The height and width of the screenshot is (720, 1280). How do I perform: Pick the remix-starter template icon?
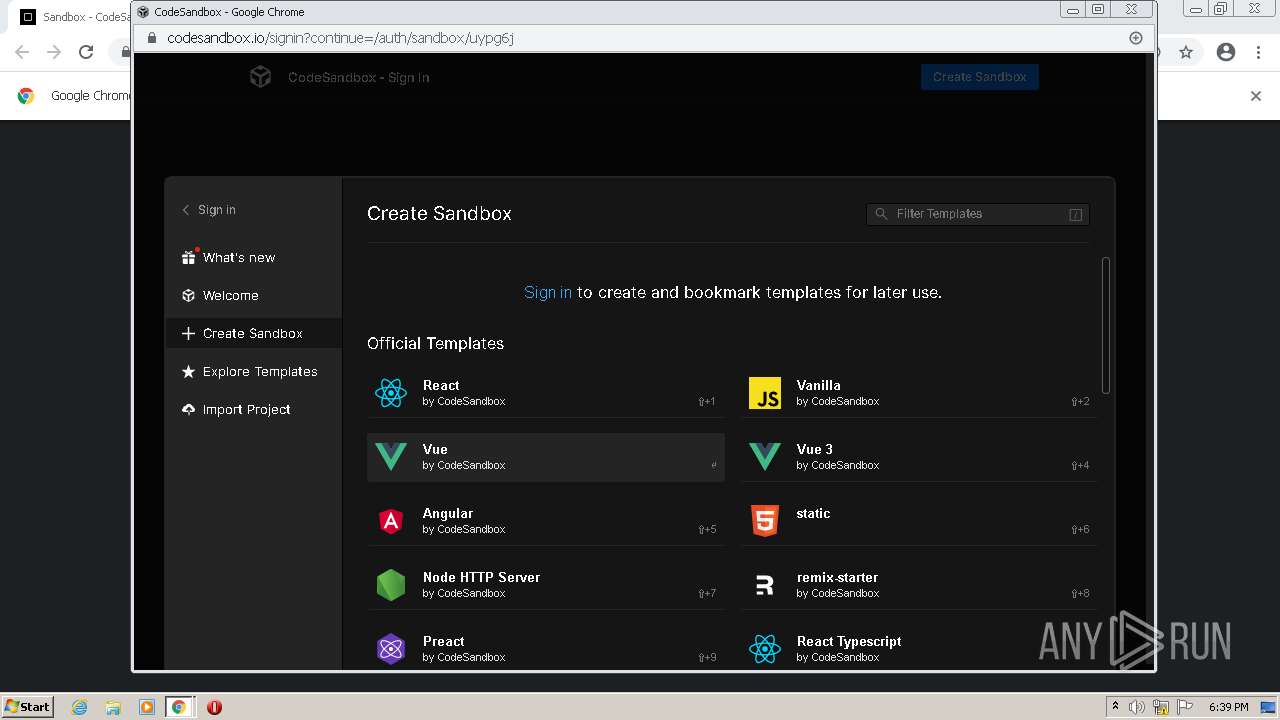point(765,585)
